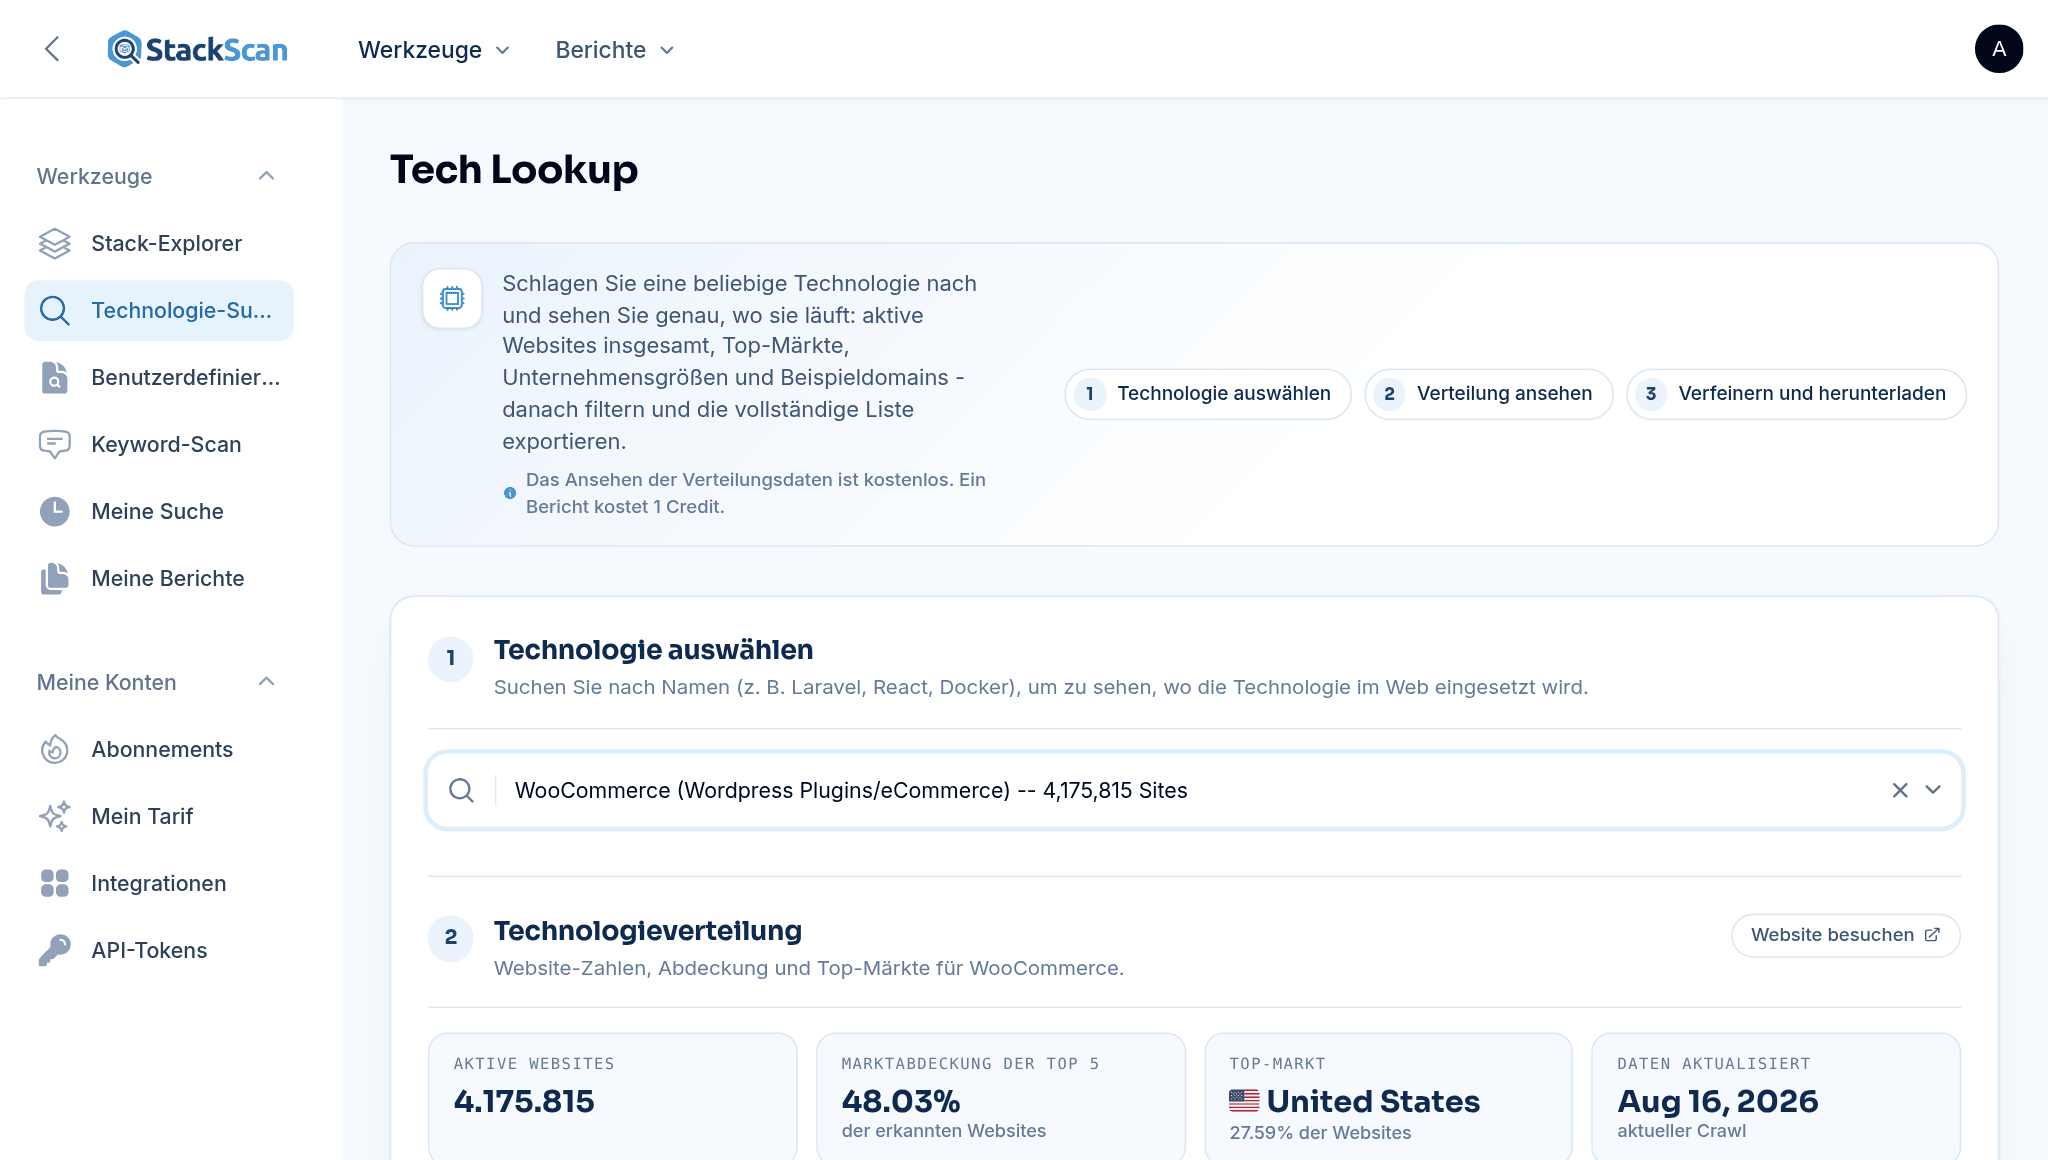Screen dimensions: 2048x1160
Task: Click step pill Verteilung ansehen
Action: click(x=1488, y=394)
